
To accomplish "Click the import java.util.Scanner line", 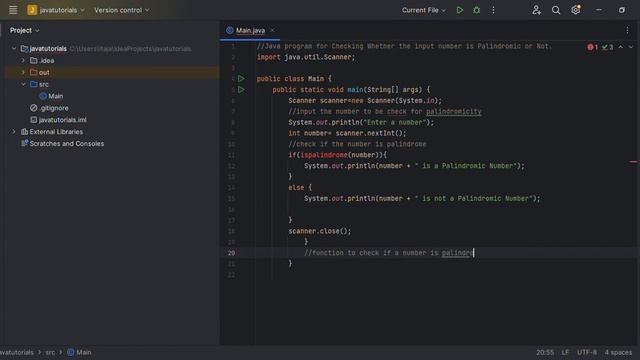I will (306, 57).
